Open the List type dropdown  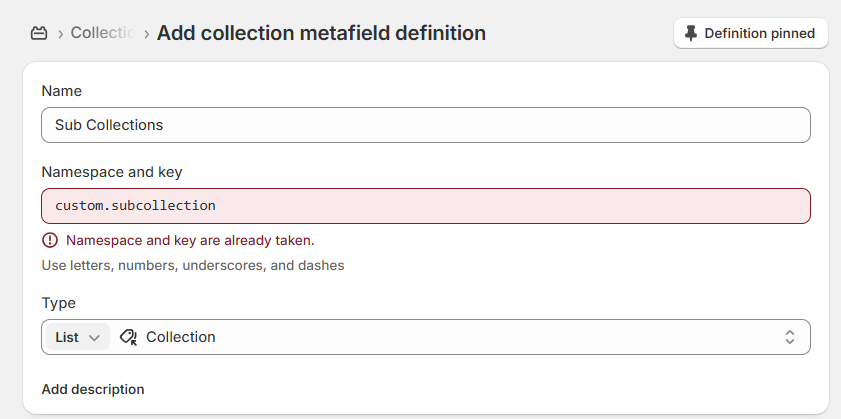click(77, 337)
